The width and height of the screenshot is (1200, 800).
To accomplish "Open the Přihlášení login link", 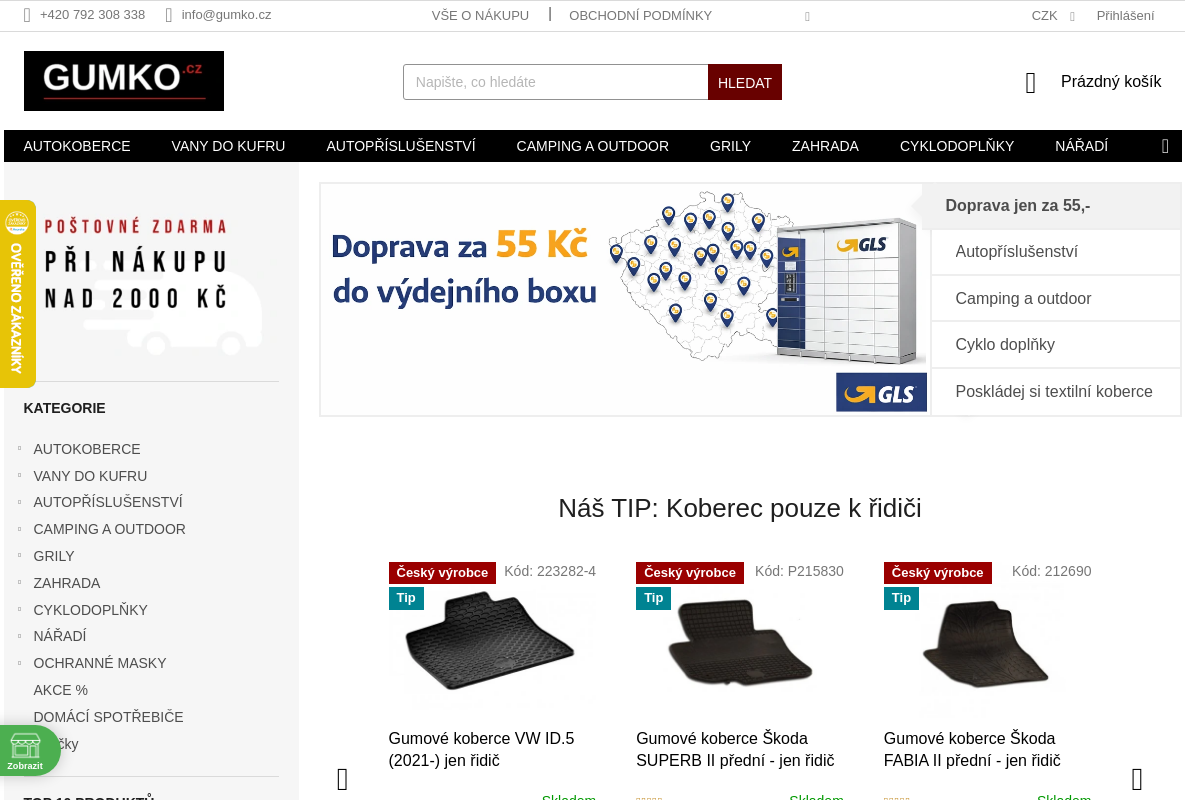I will 1125,15.
